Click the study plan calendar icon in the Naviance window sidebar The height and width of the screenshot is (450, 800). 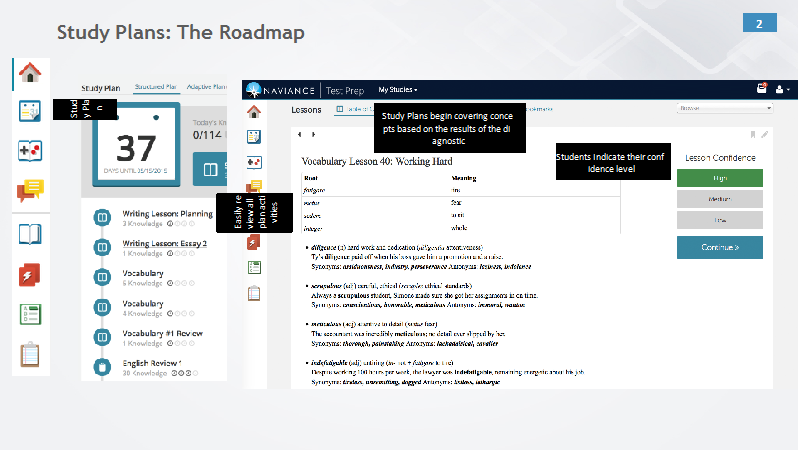(x=254, y=137)
